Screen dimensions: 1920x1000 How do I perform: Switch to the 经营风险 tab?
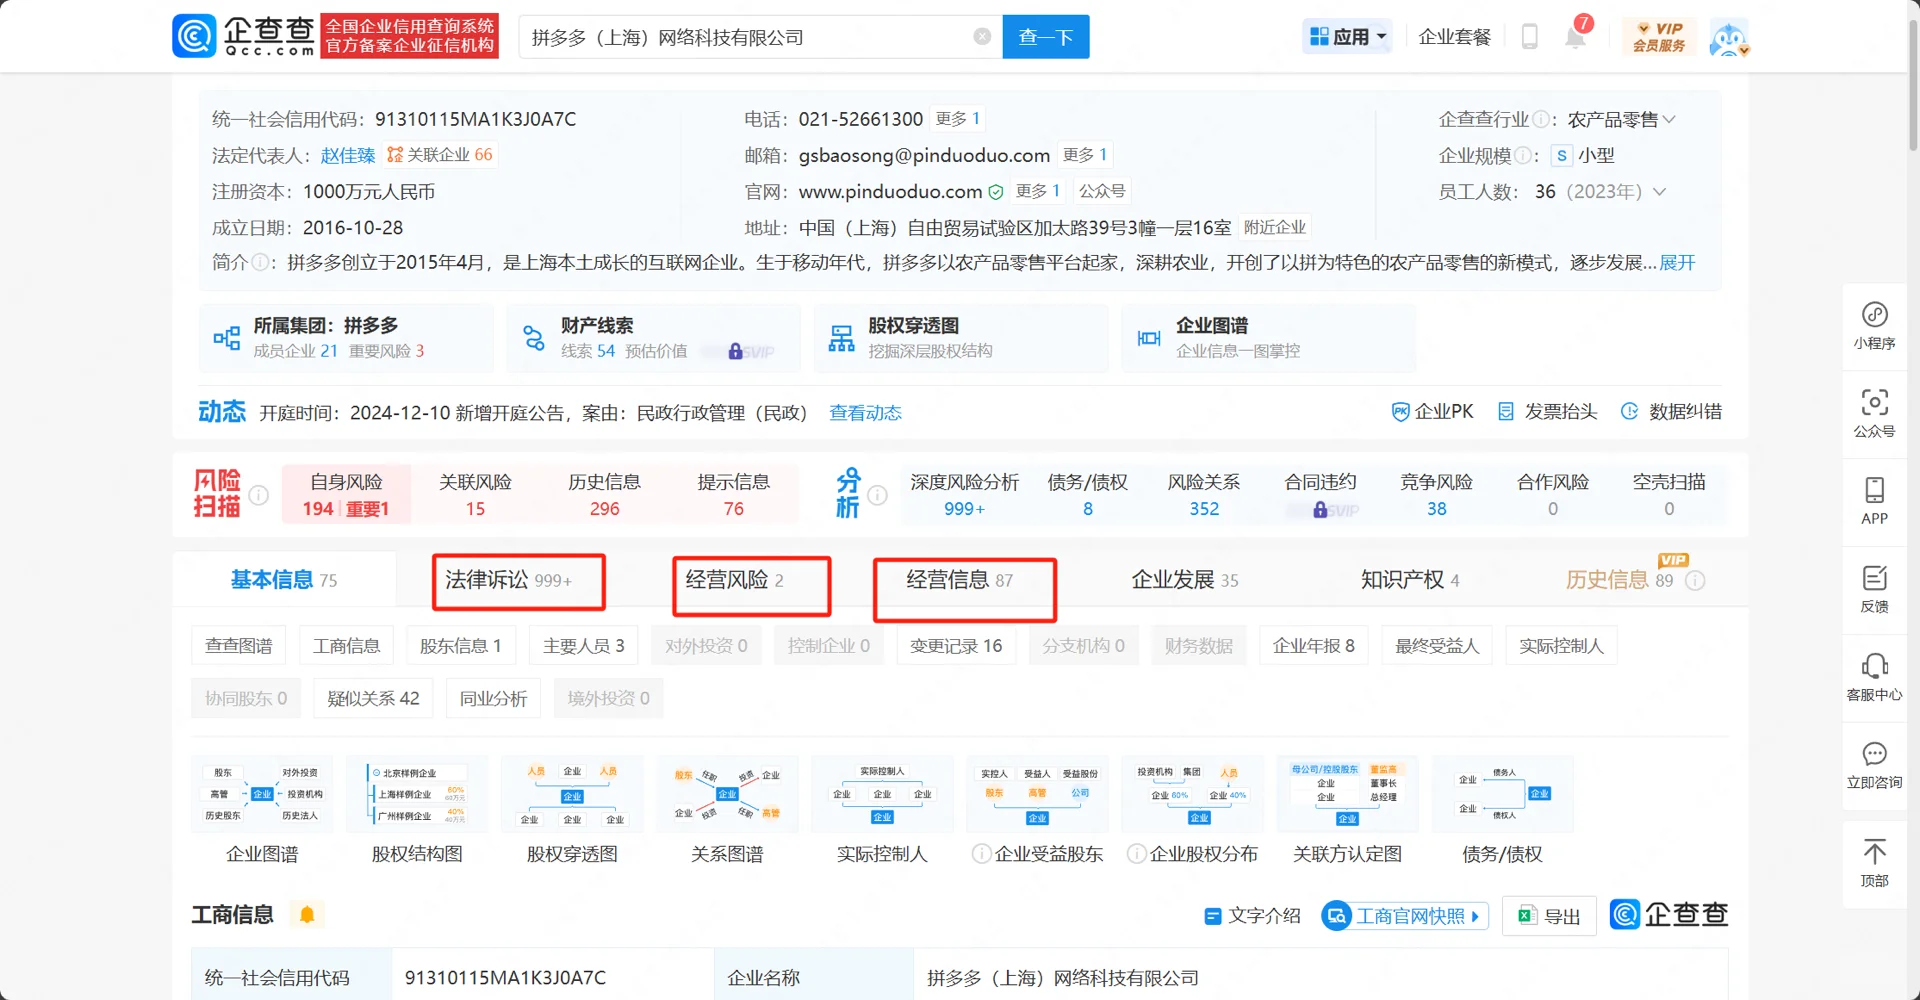pos(735,580)
